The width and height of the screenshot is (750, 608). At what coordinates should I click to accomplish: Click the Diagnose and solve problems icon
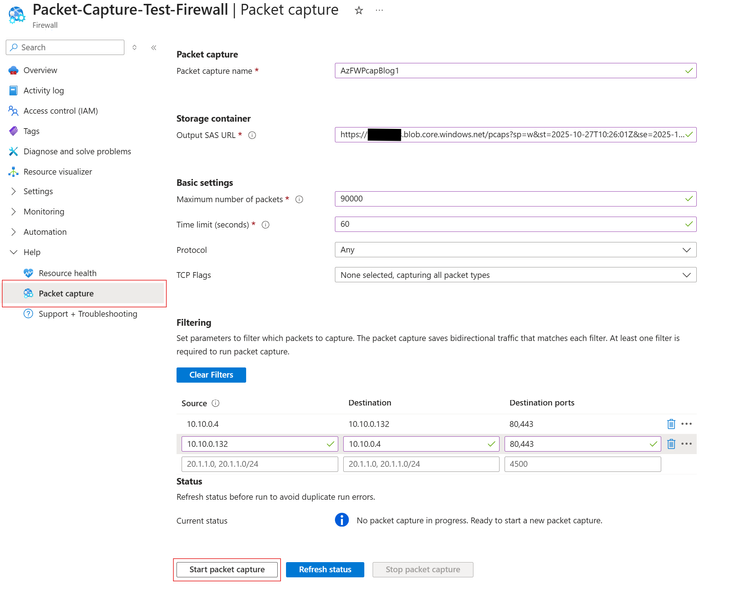coord(13,152)
